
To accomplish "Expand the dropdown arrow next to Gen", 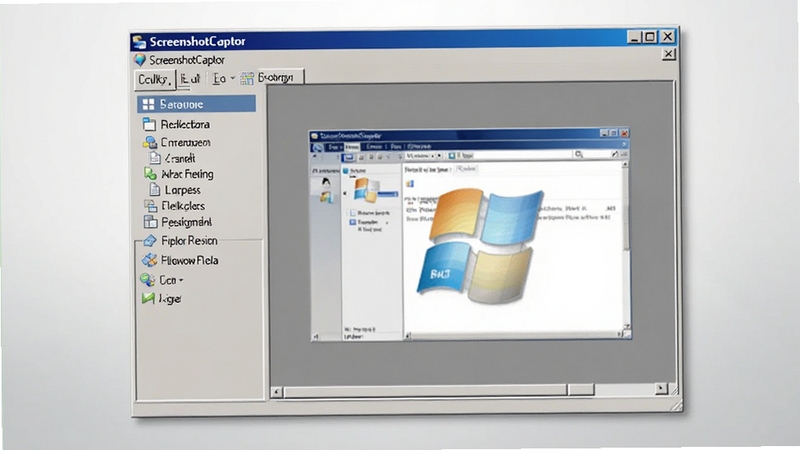I will tap(181, 281).
